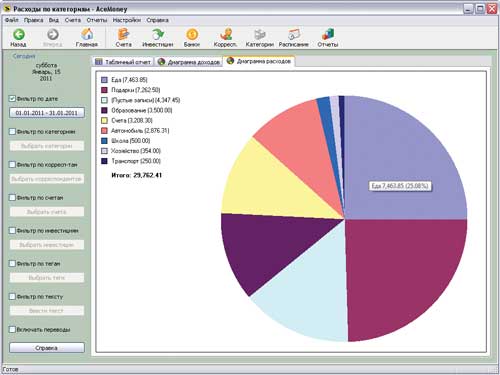Click the date range button 01.01.2011 - 31.01.2011
Viewport: 500px width, 375px height.
pos(47,113)
